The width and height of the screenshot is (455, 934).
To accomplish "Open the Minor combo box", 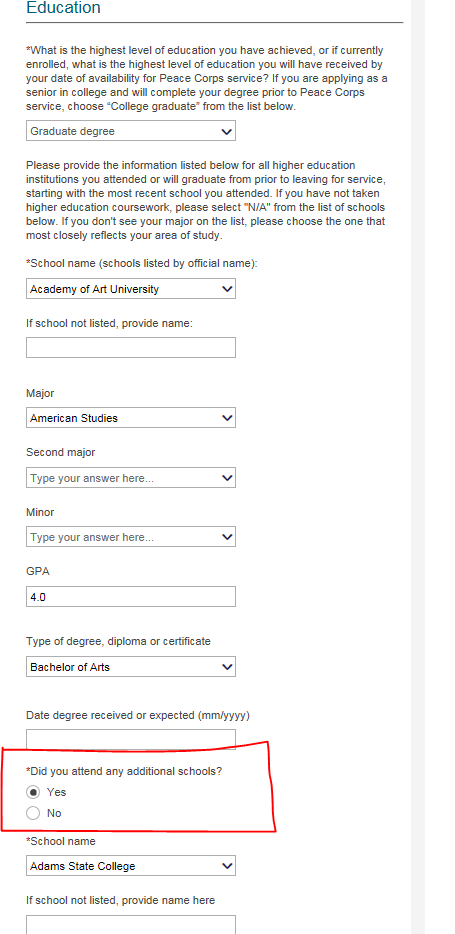I will (131, 537).
